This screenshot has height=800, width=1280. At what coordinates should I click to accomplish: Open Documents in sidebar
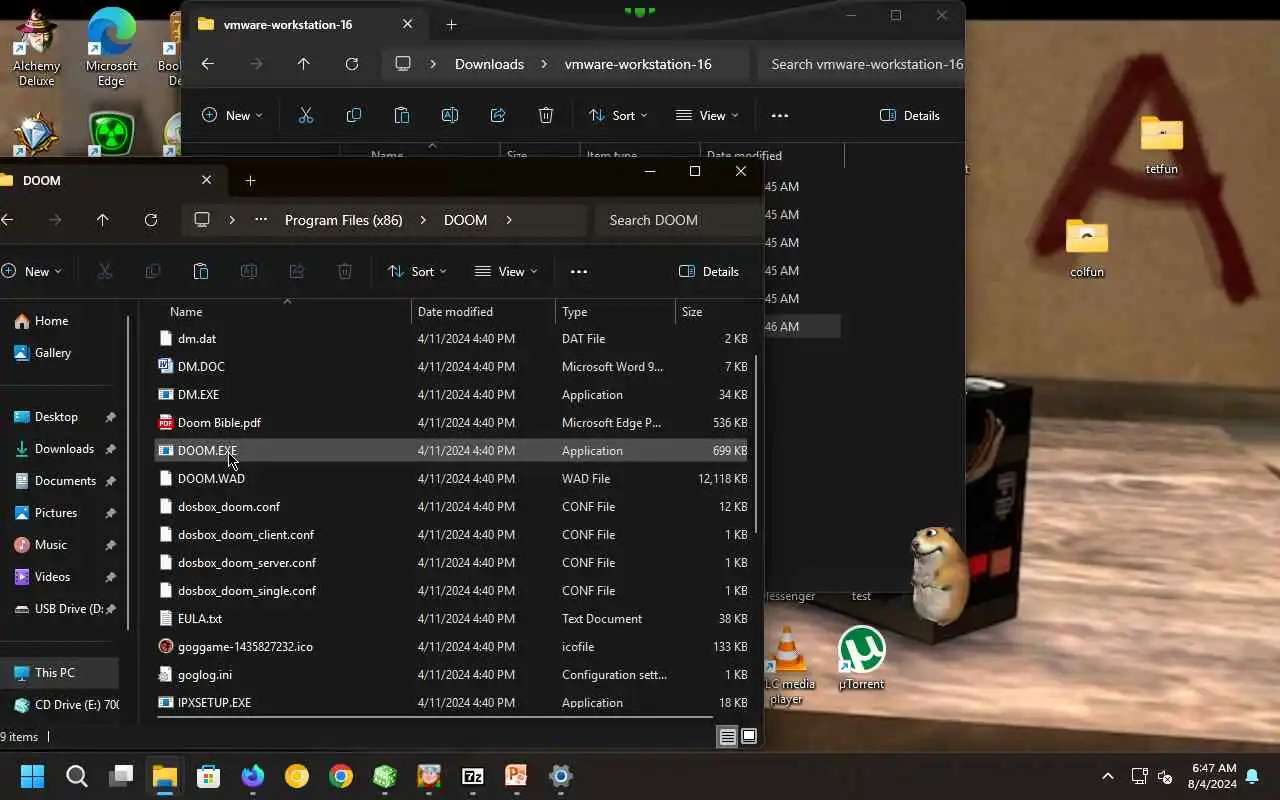65,481
